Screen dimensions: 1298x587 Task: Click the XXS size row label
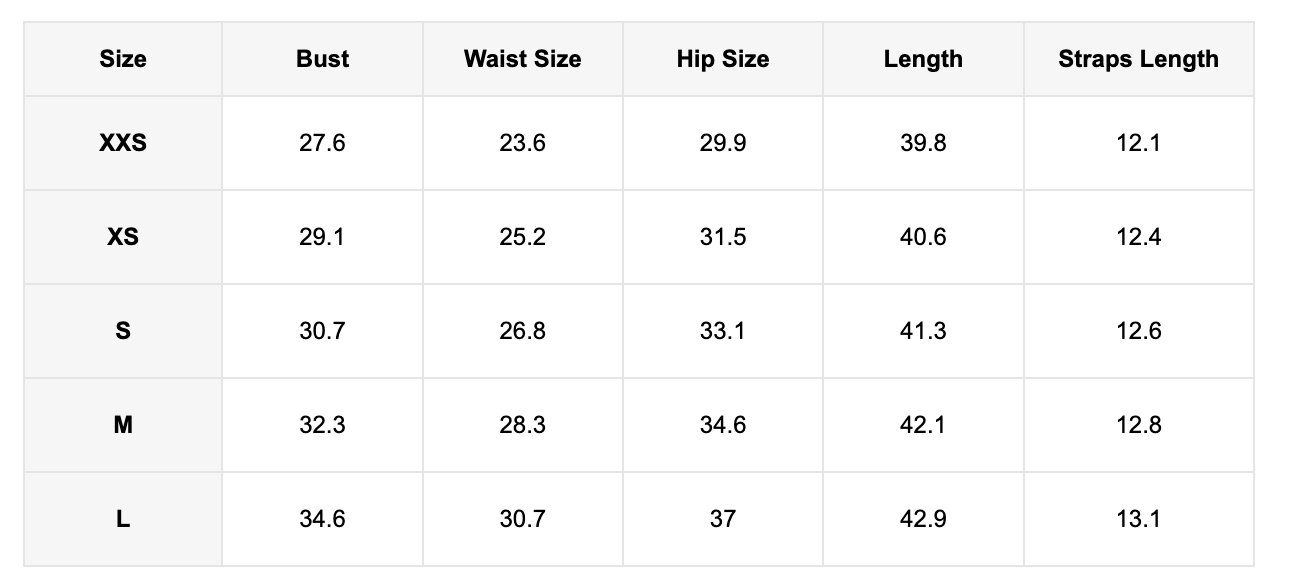tap(123, 143)
